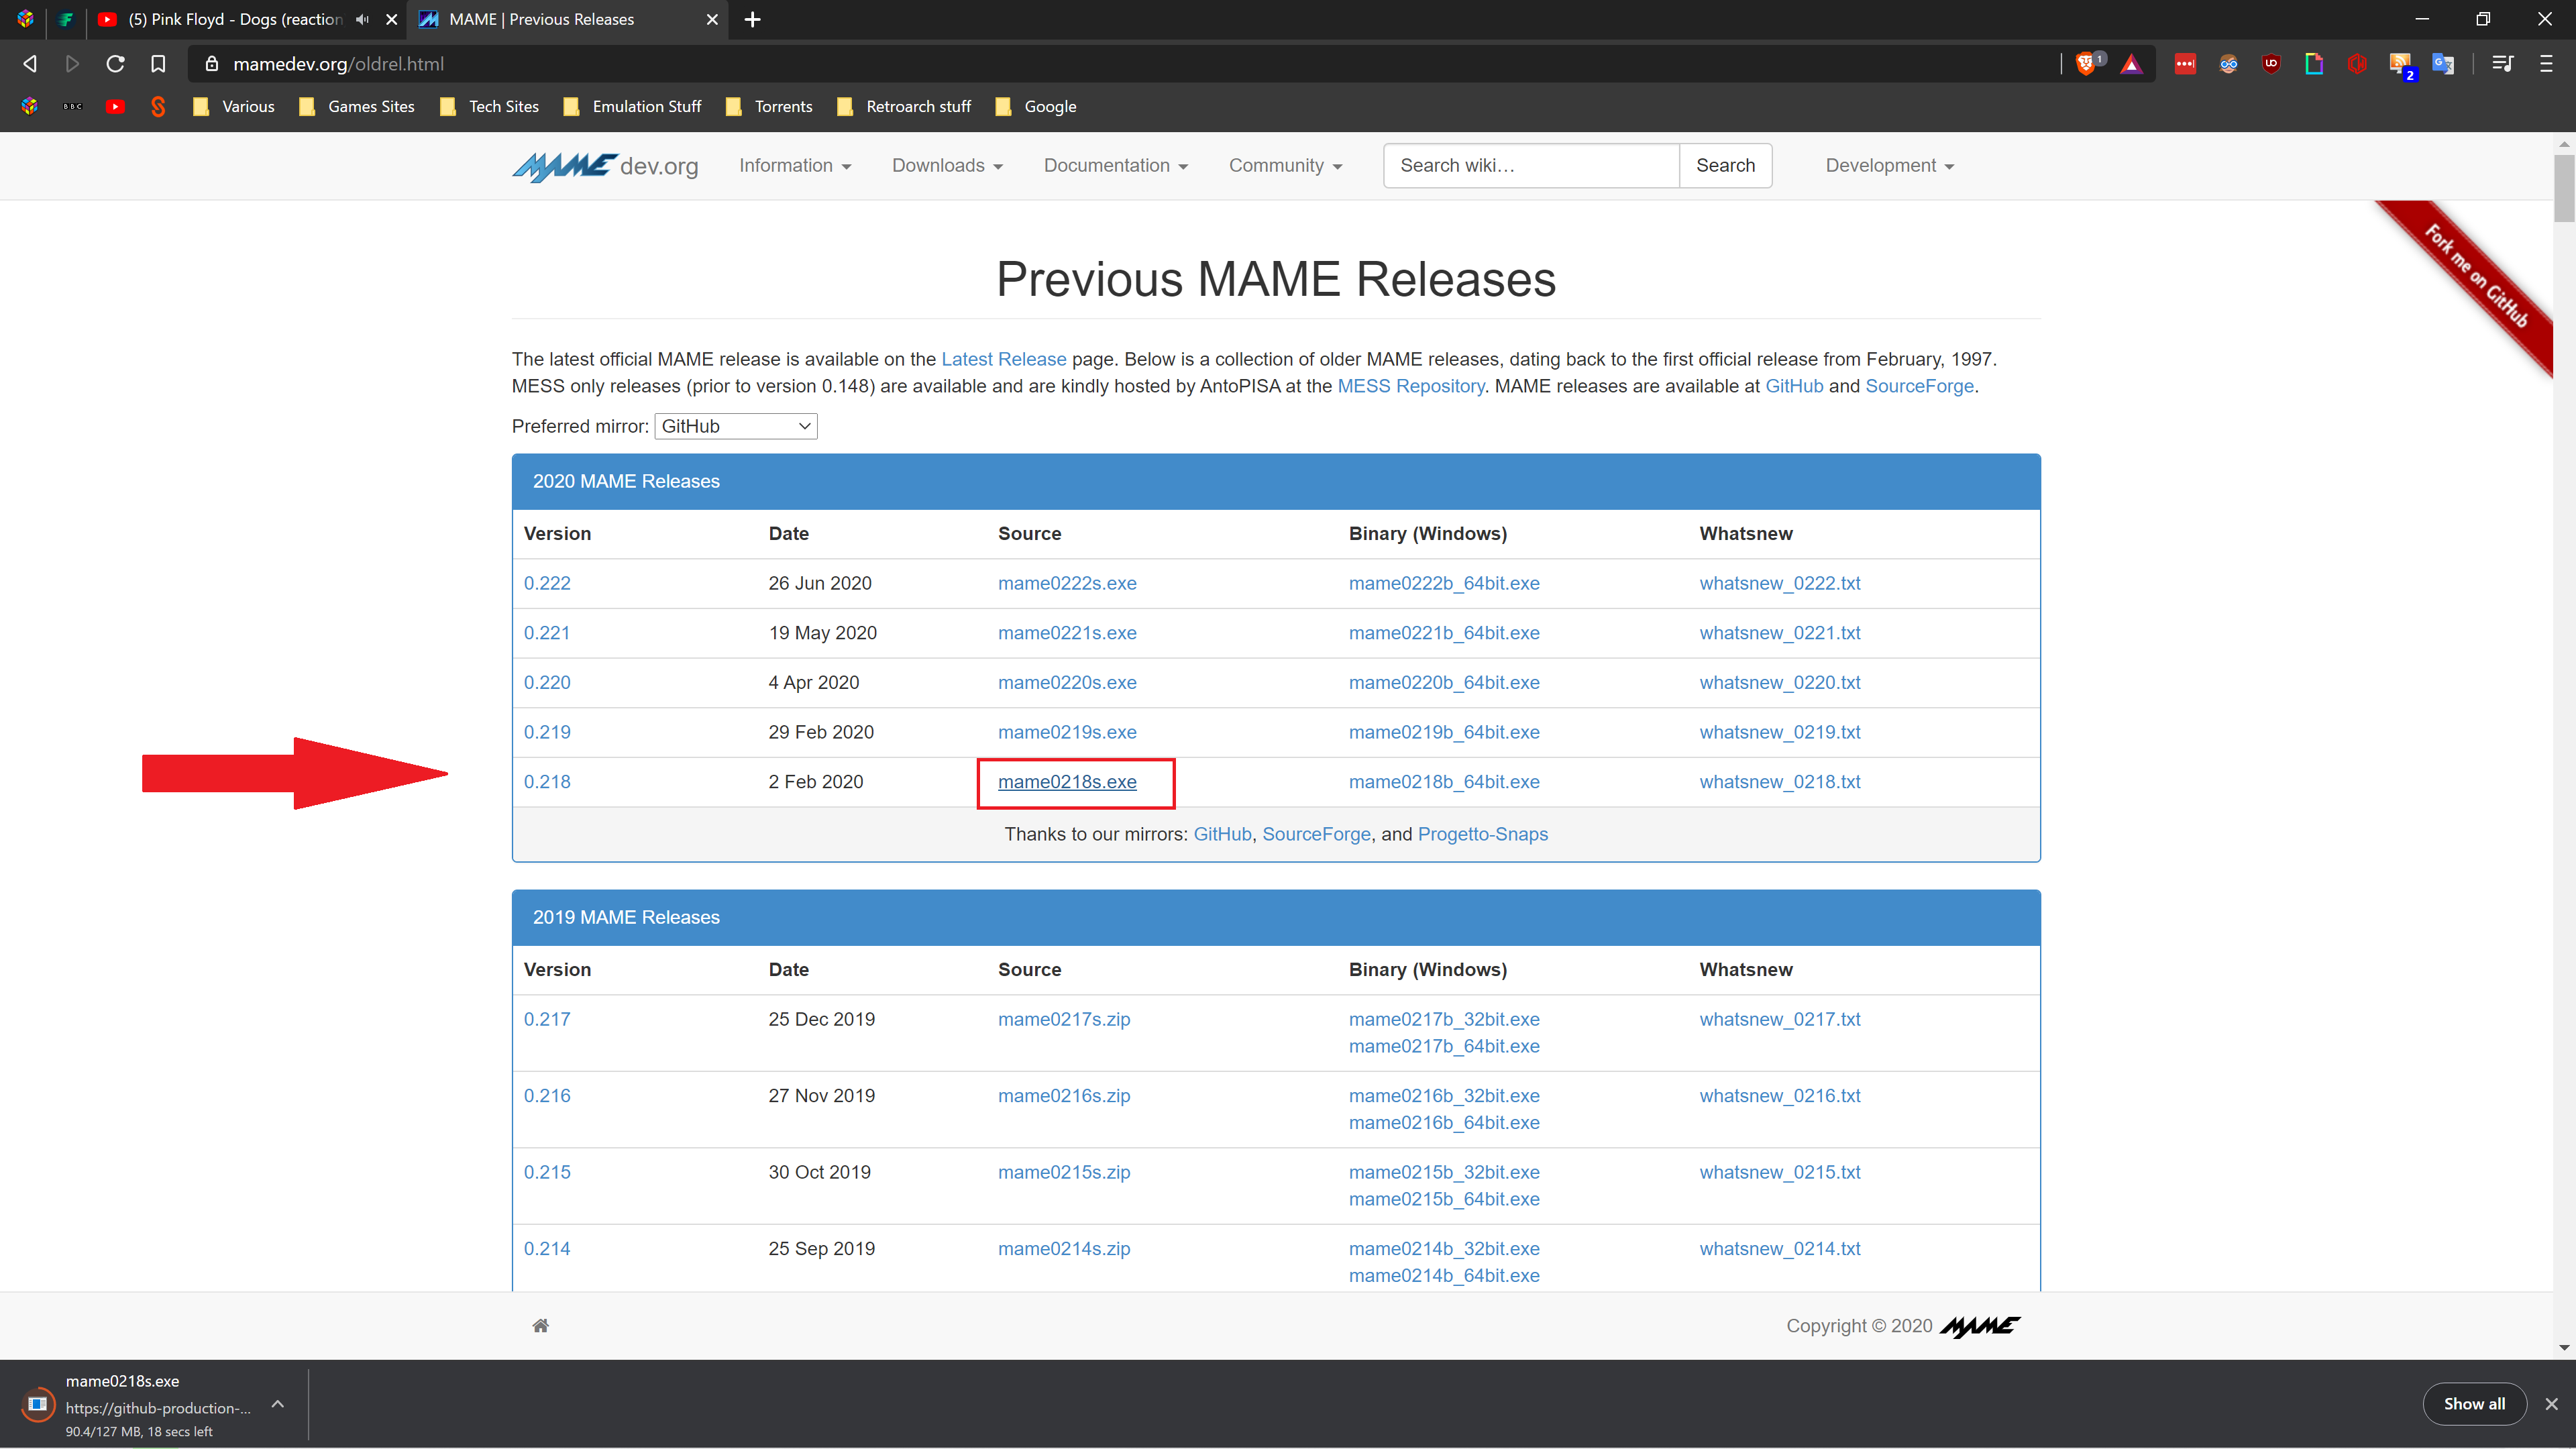Open the MESS Repository link
Viewport: 2576px width, 1449px height.
[1410, 386]
